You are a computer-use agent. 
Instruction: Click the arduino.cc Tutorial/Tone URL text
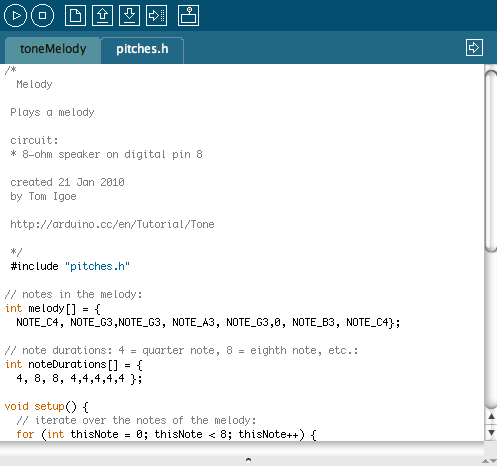[112, 224]
